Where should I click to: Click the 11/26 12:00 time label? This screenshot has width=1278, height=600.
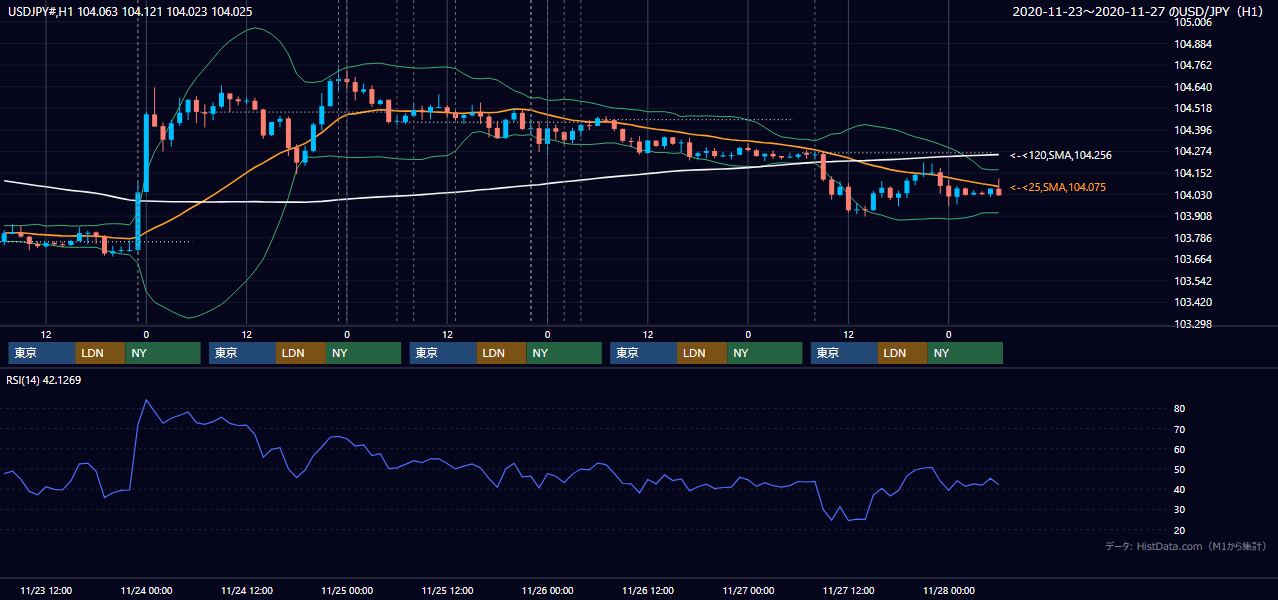point(647,590)
